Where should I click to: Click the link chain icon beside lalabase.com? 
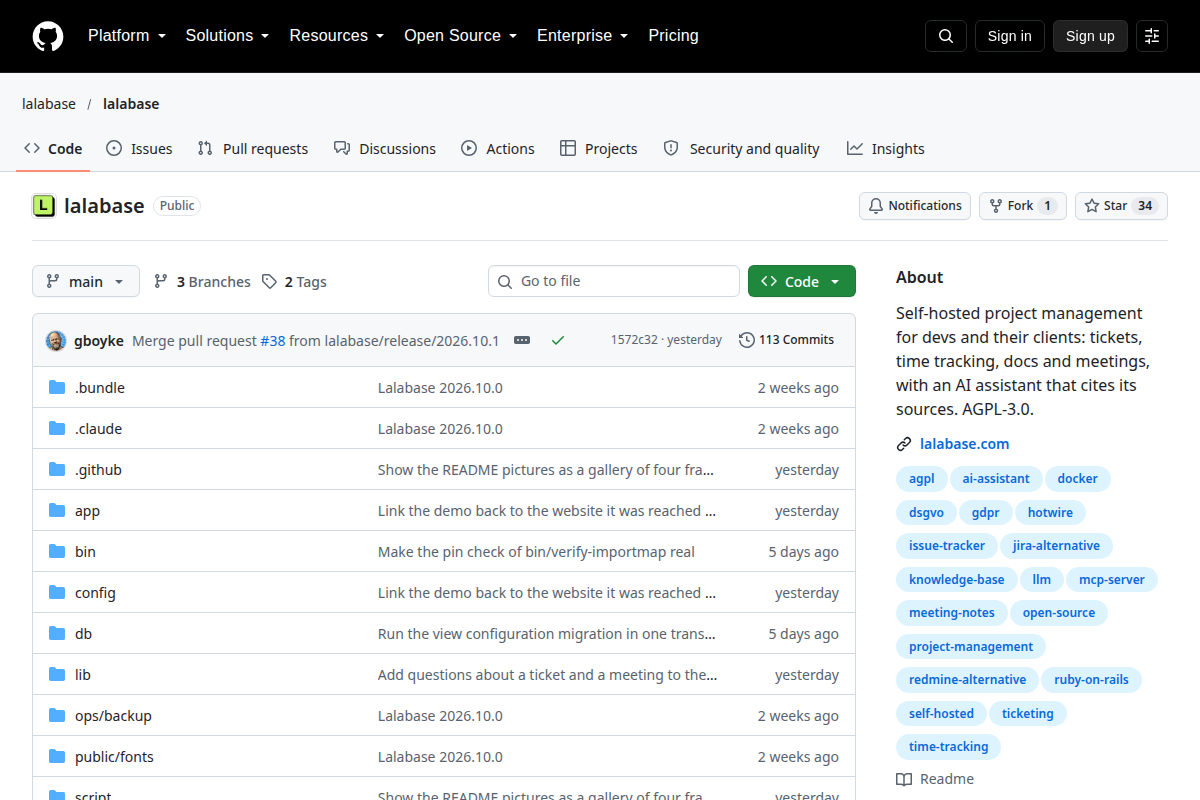click(904, 444)
